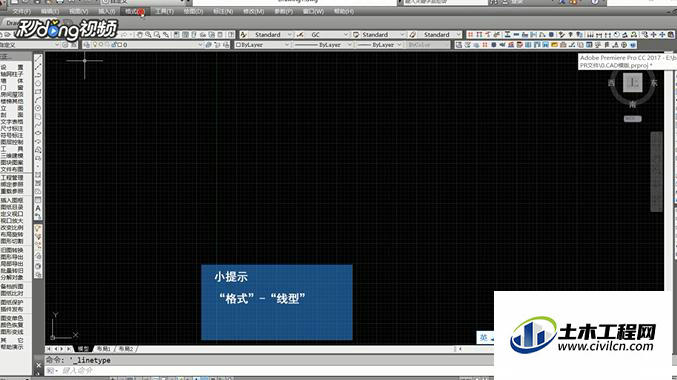
Task: Click the 英 input method indicator
Action: click(484, 338)
